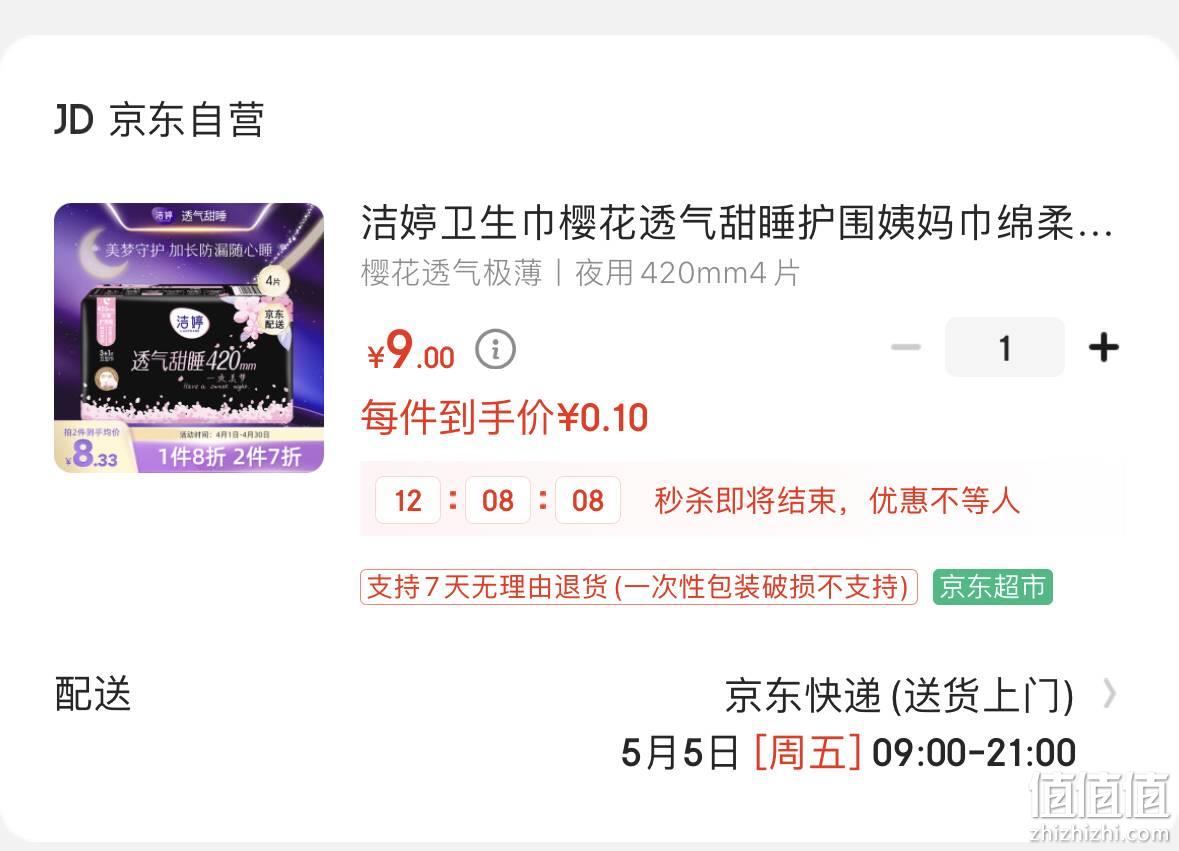1179x851 pixels.
Task: Increase quantity with the plus button
Action: tap(1103, 348)
